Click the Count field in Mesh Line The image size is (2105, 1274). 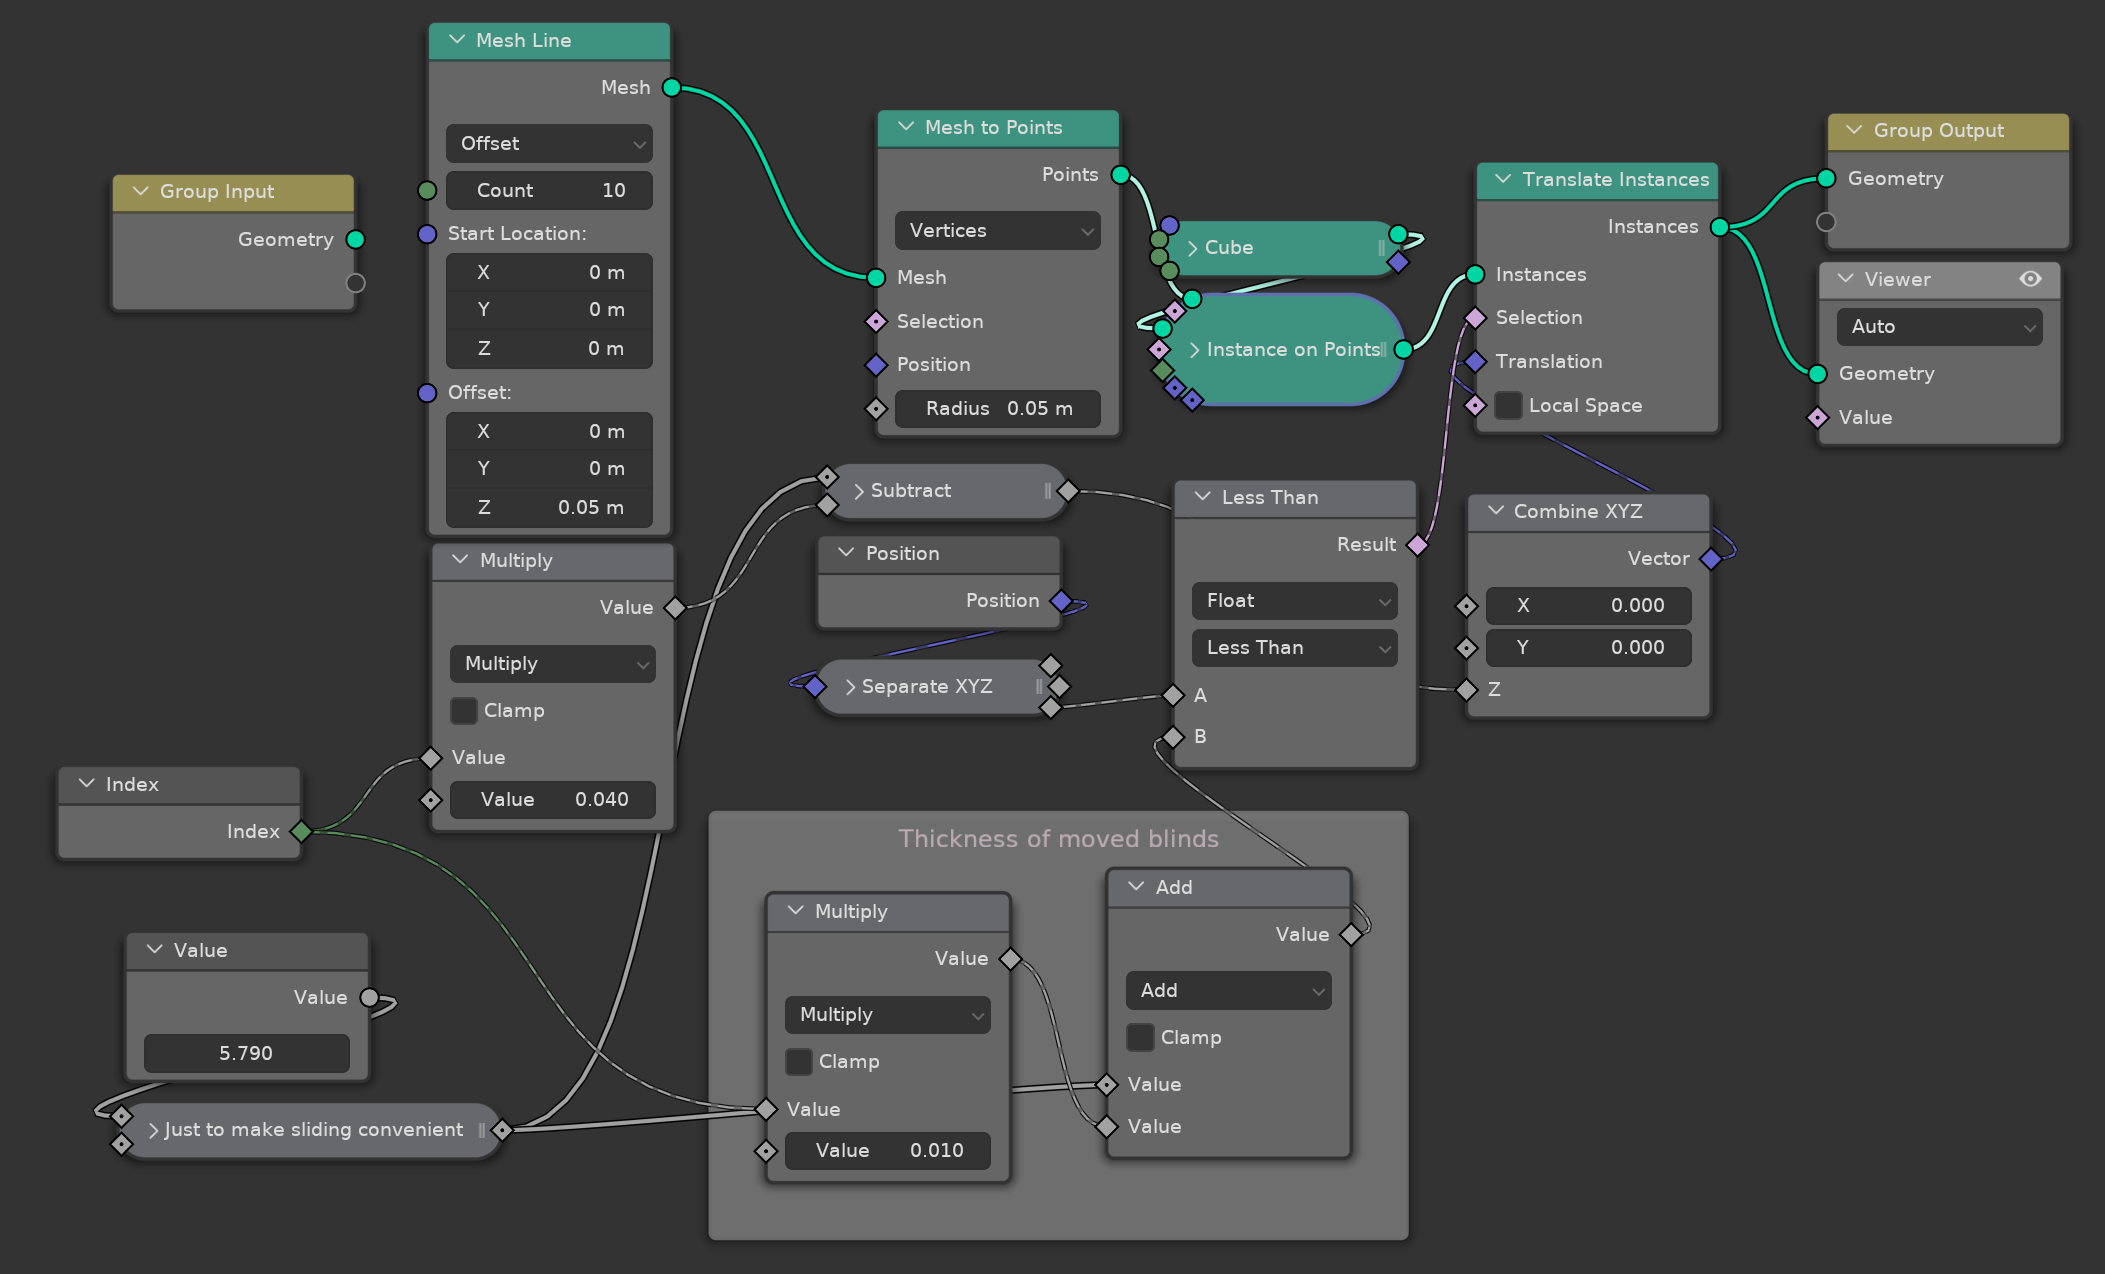pyautogui.click(x=549, y=190)
